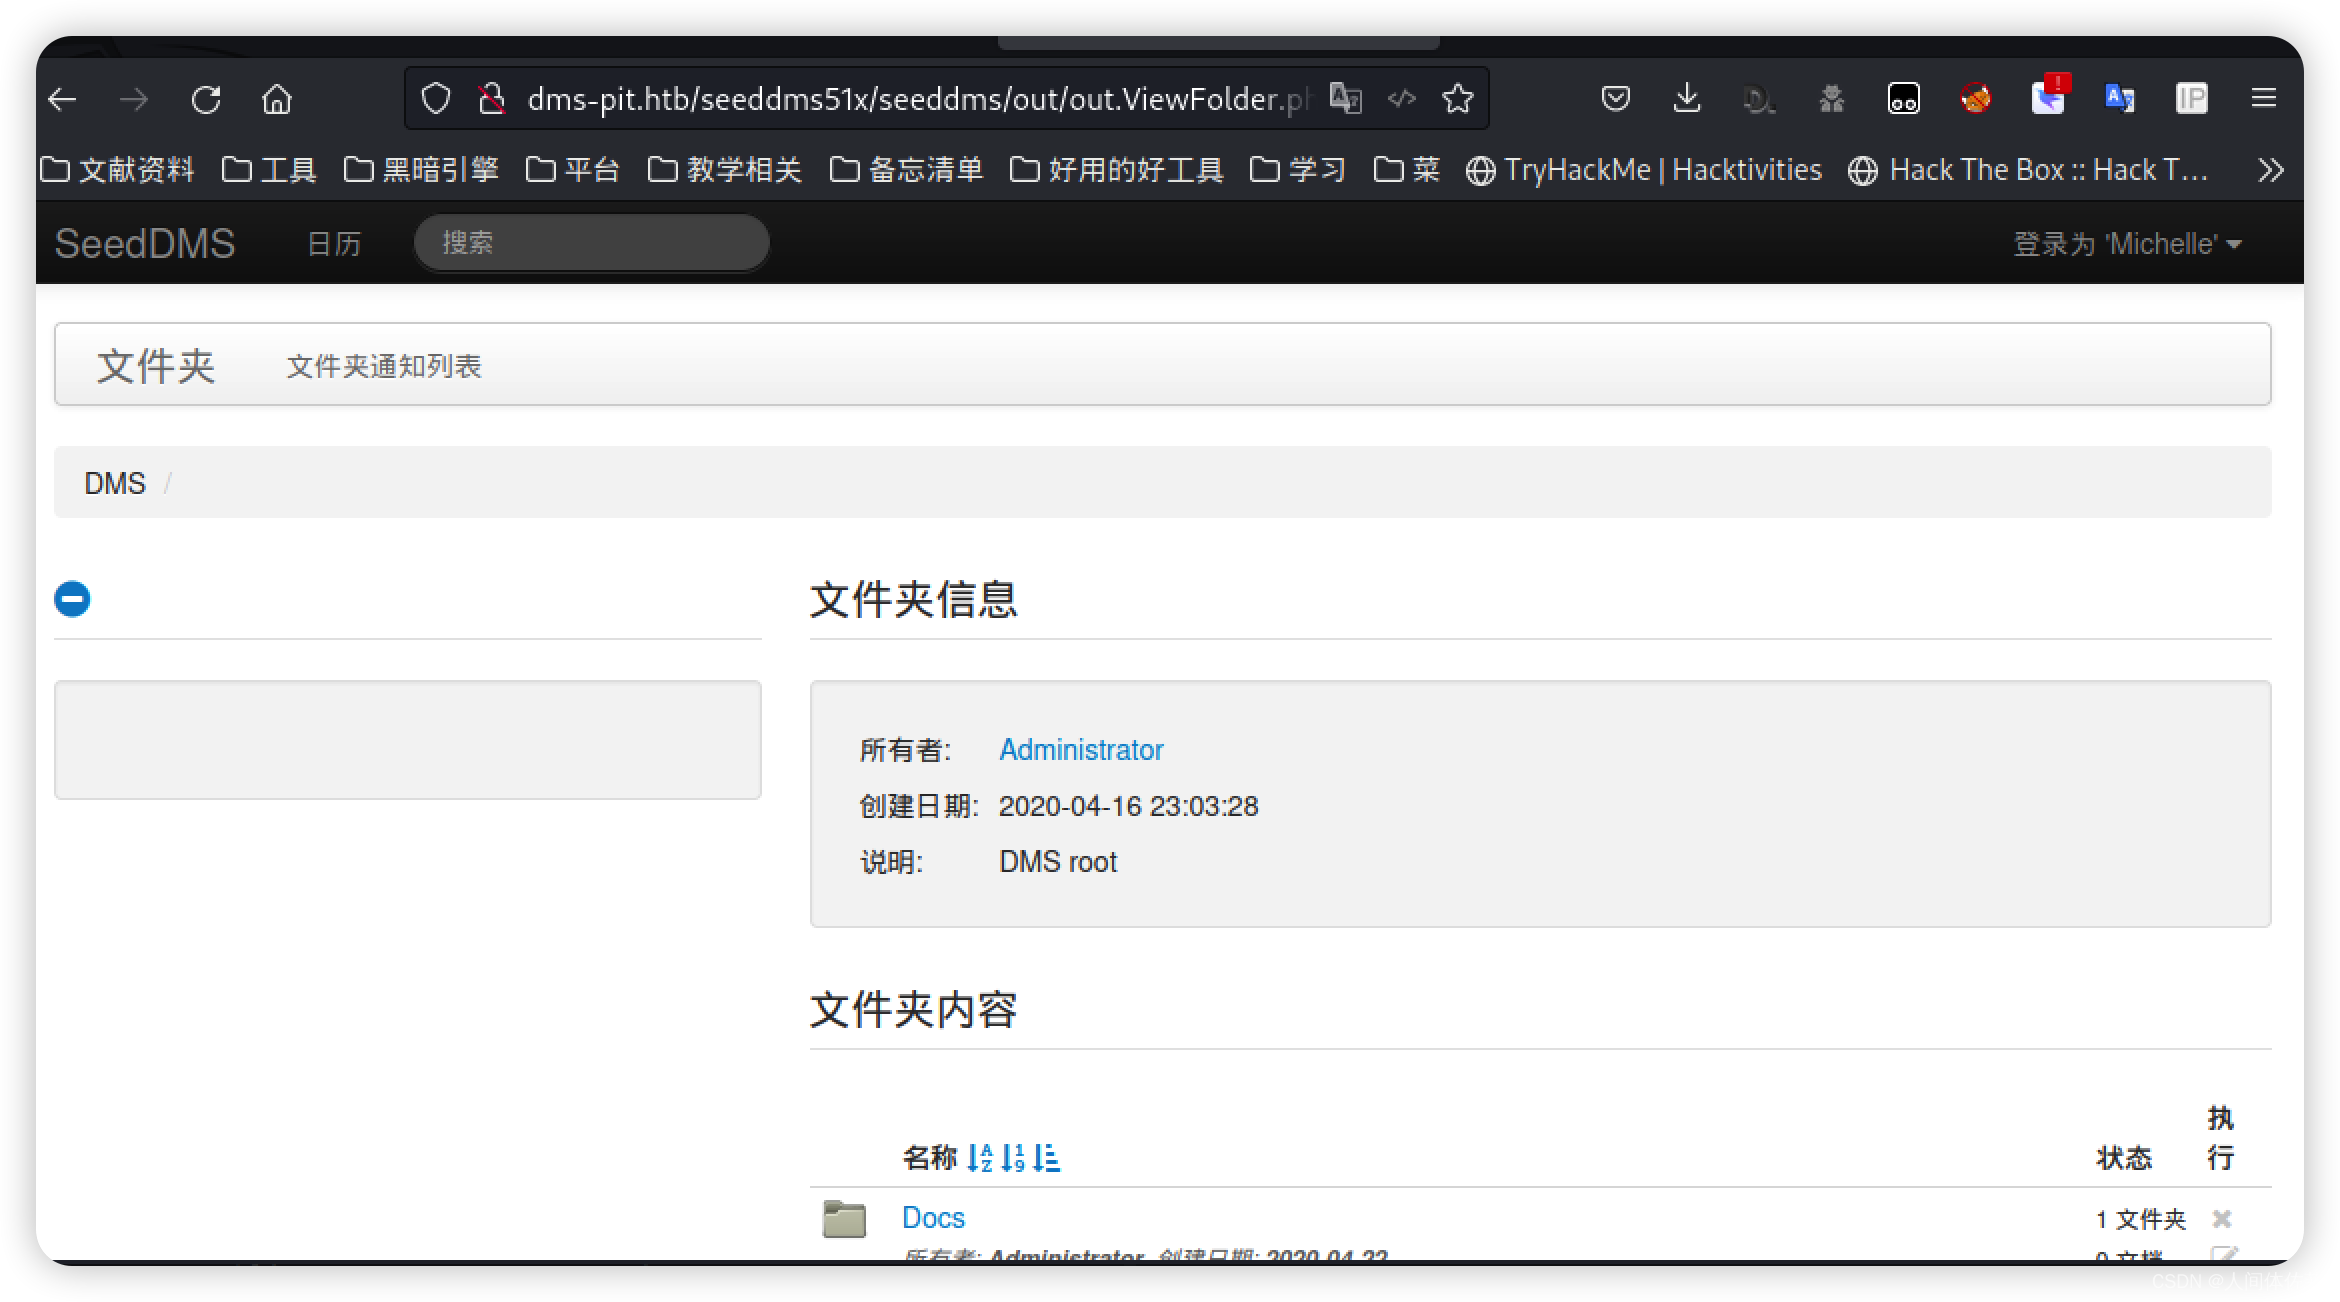Bookmark this page with the star icon

[1458, 98]
